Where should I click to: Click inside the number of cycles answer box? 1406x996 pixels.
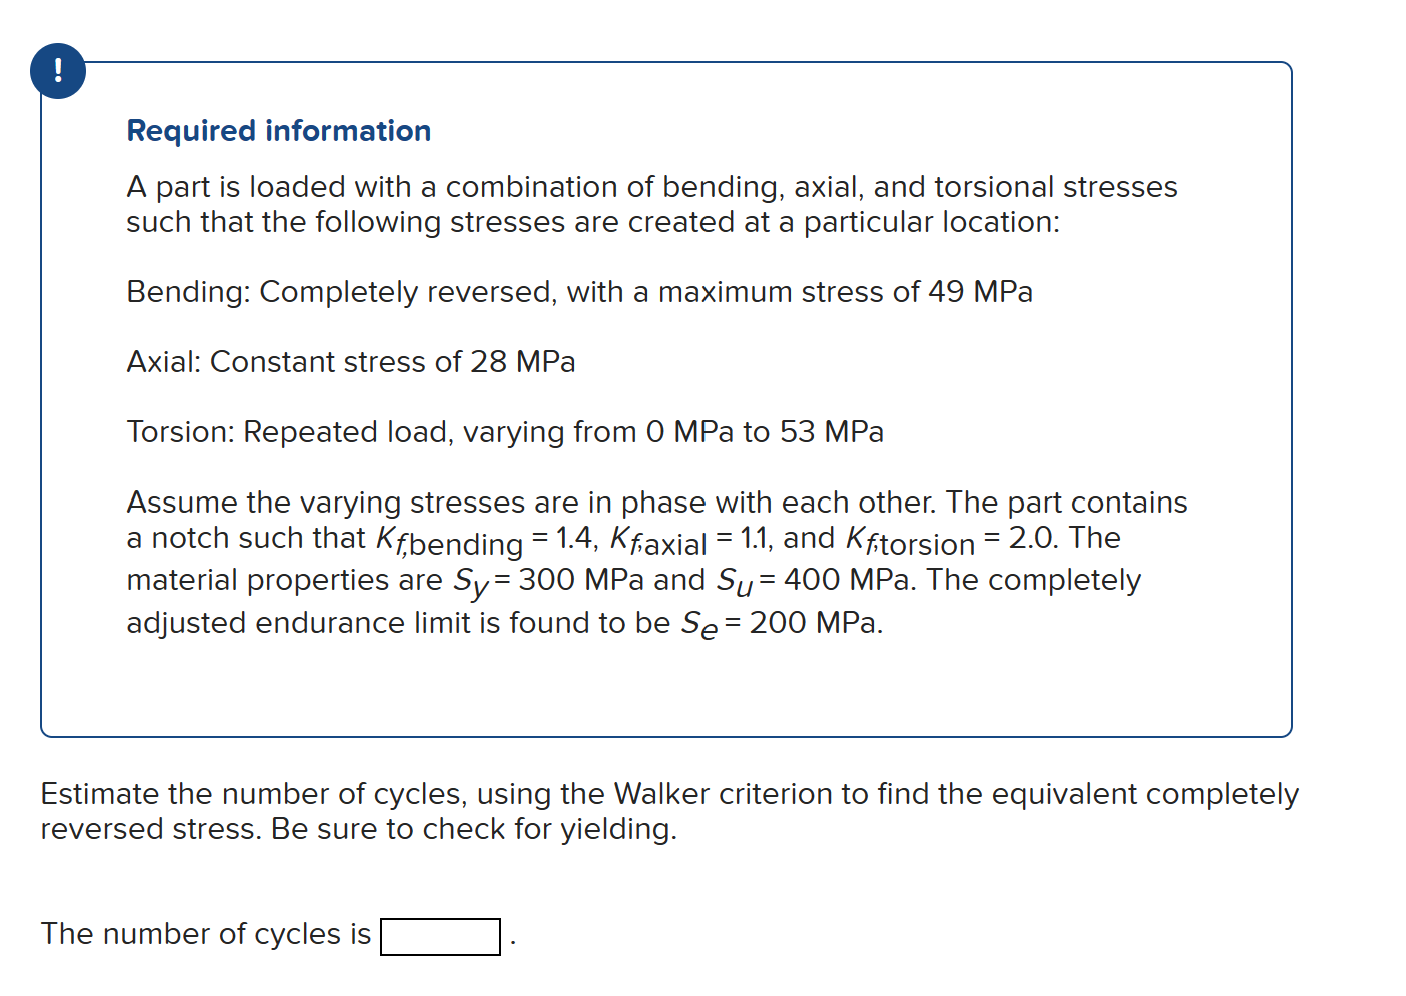[x=439, y=937]
